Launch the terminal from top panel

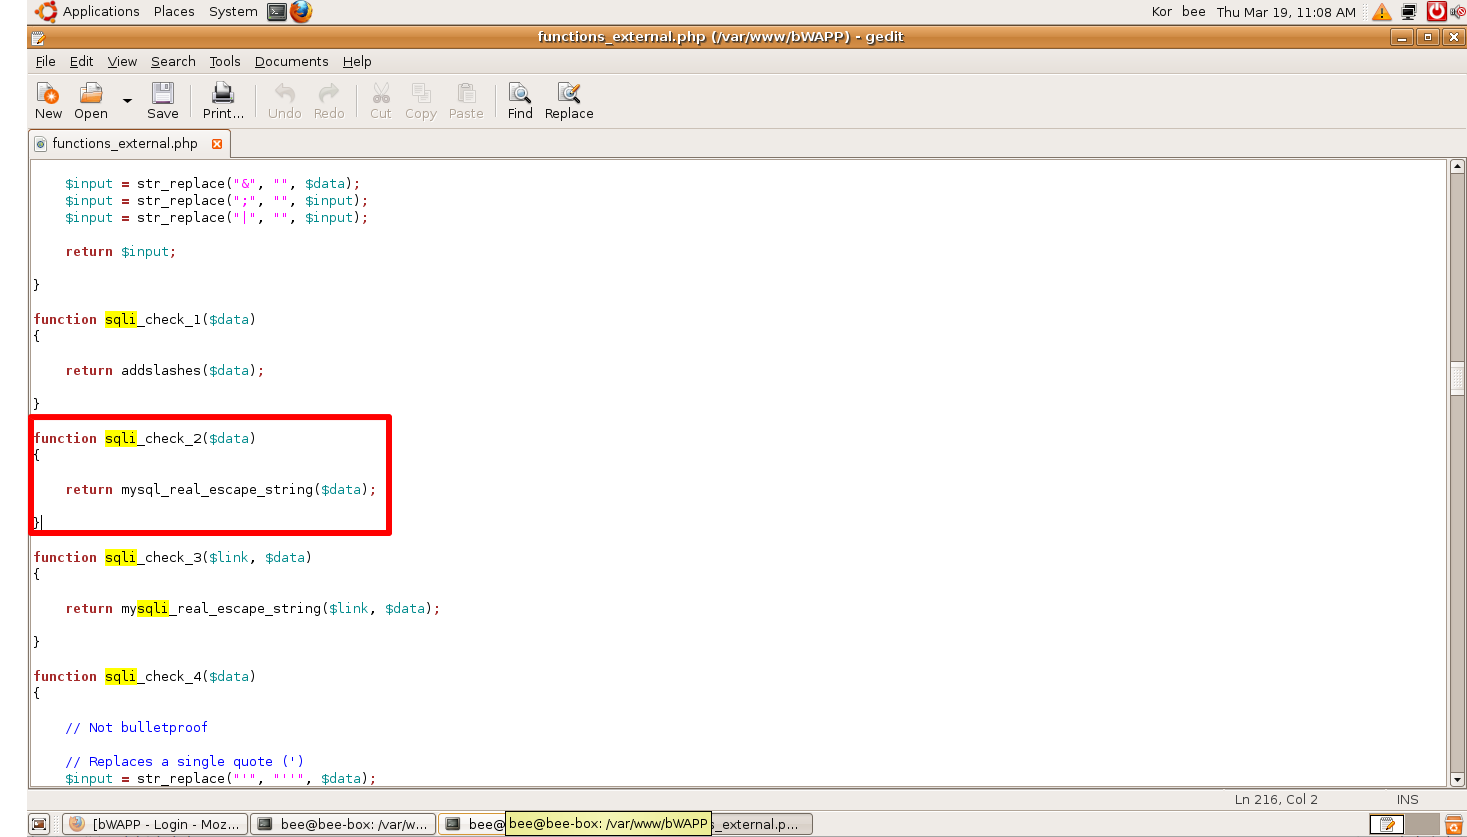point(277,12)
